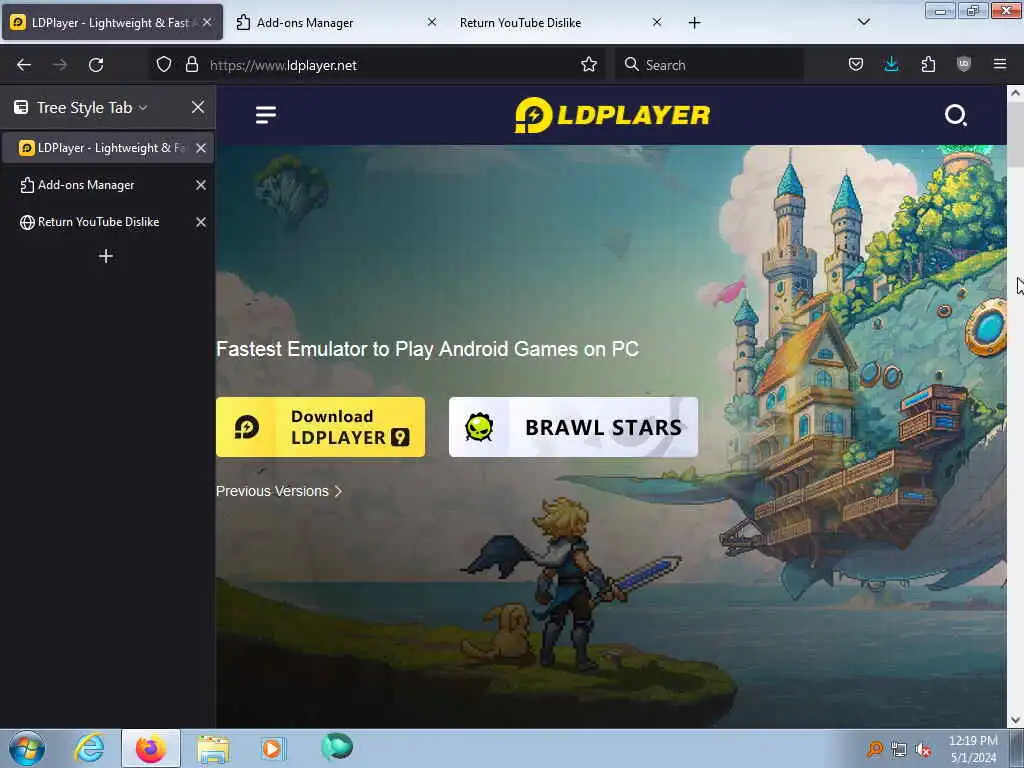Show site security padlock info

191,64
